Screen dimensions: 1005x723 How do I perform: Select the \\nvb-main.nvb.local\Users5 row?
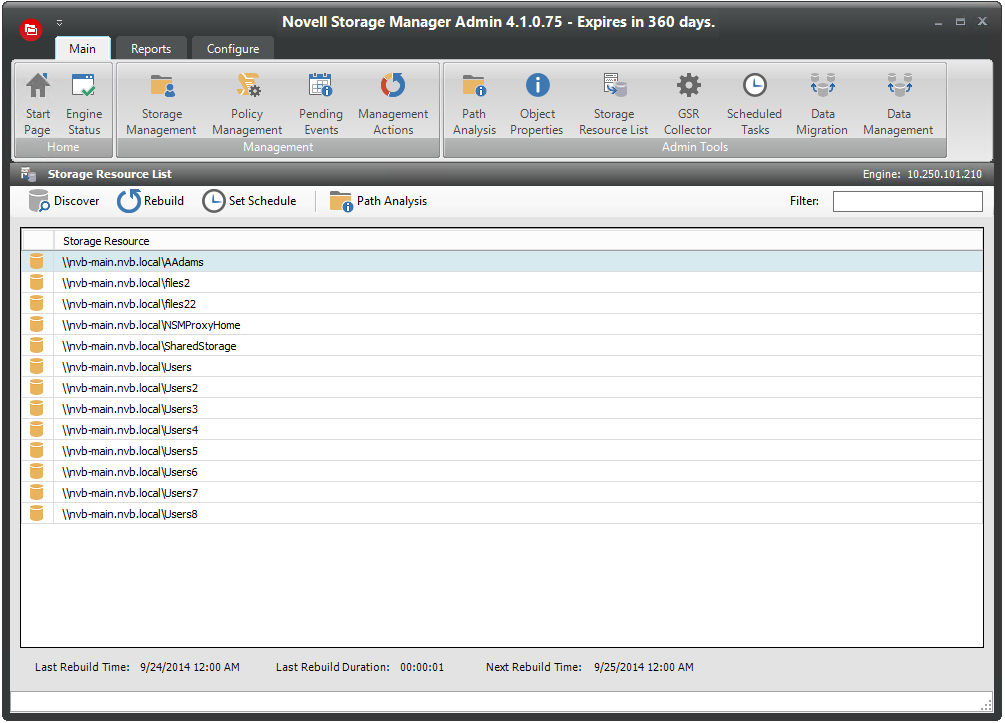[502, 451]
